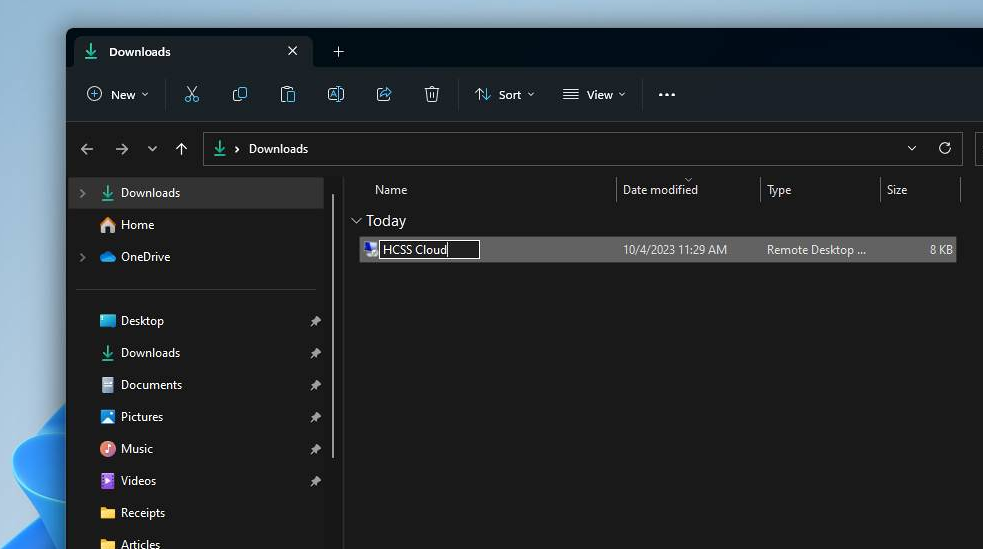Image resolution: width=983 pixels, height=549 pixels.
Task: Unpin Pictures using its pin icon
Action: 315,417
